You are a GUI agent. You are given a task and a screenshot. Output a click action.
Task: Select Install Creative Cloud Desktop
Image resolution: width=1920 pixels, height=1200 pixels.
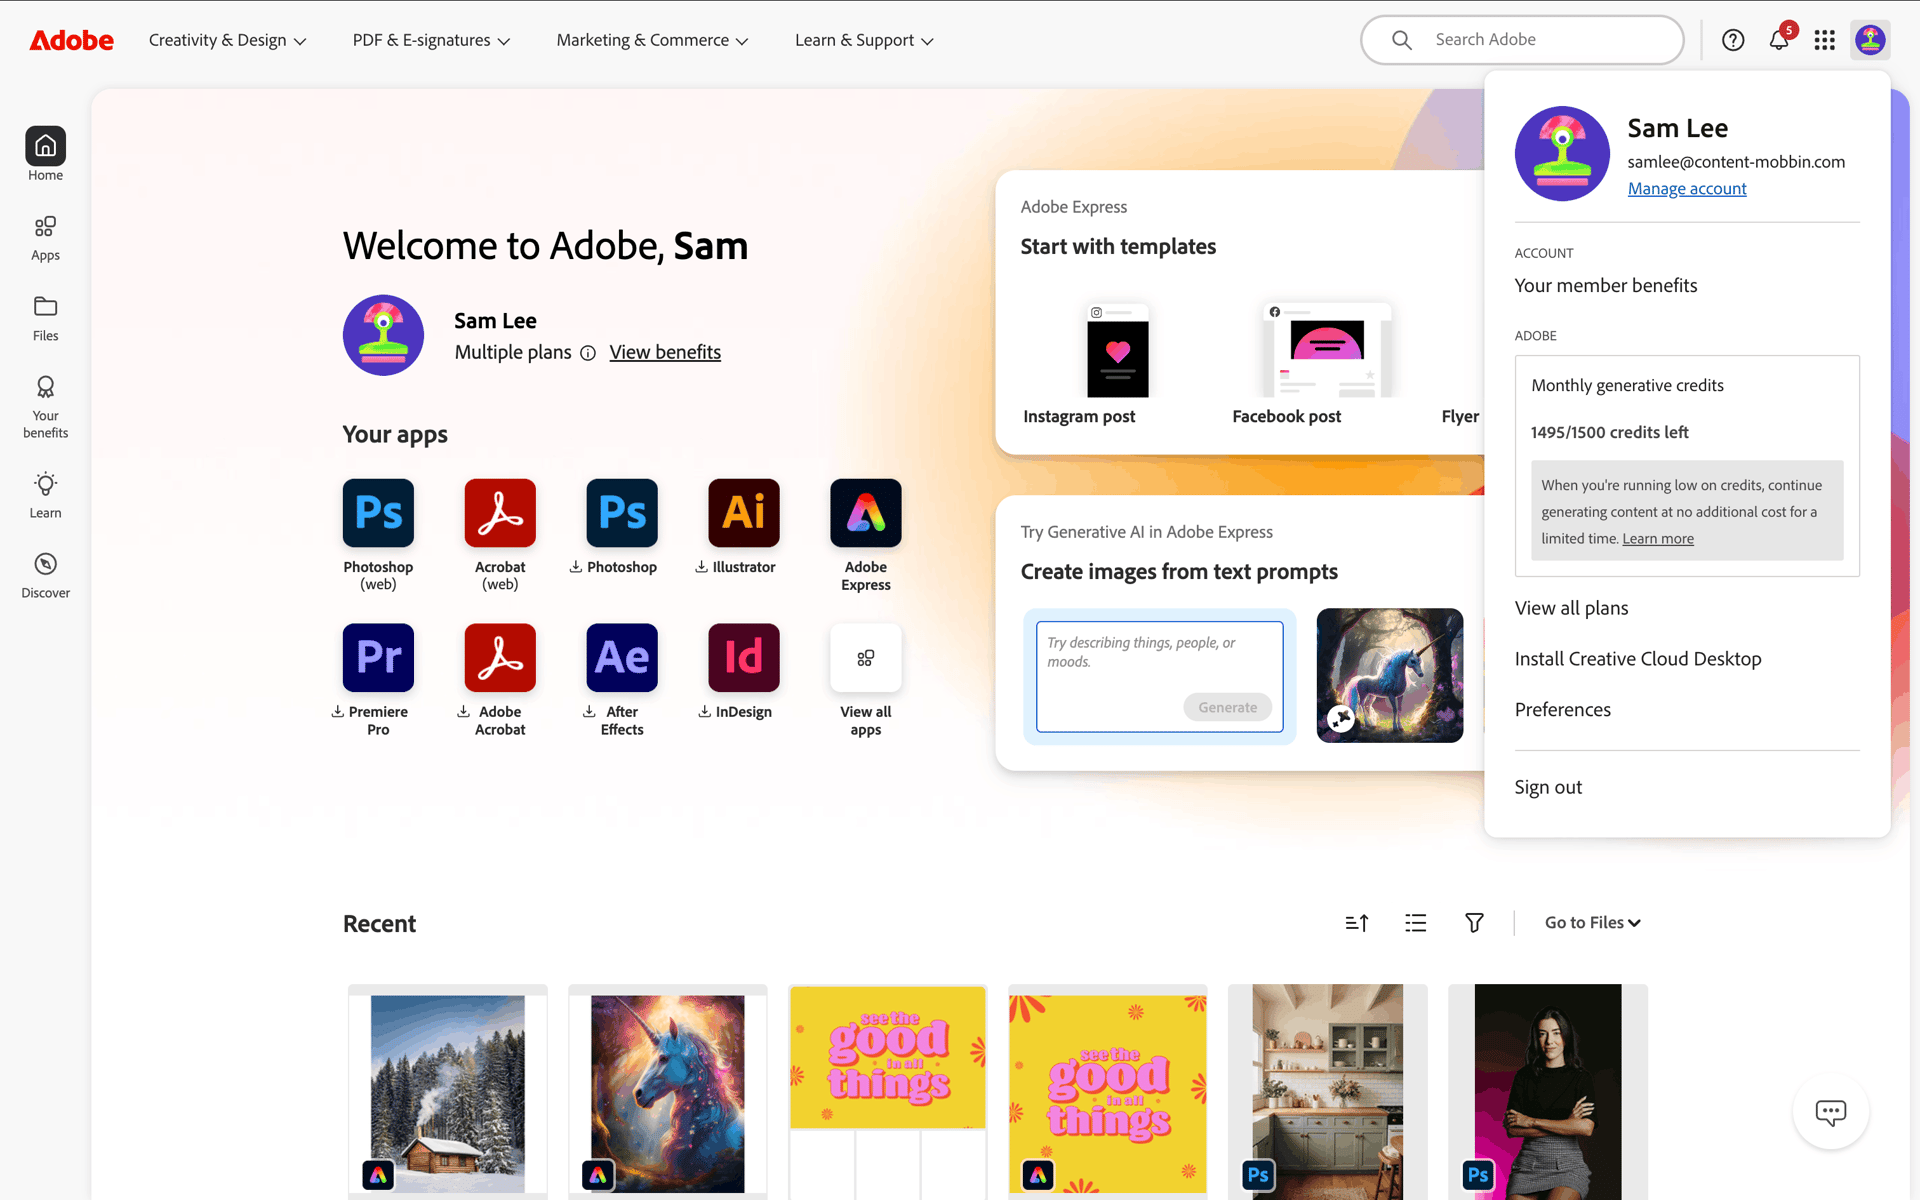coord(1638,659)
